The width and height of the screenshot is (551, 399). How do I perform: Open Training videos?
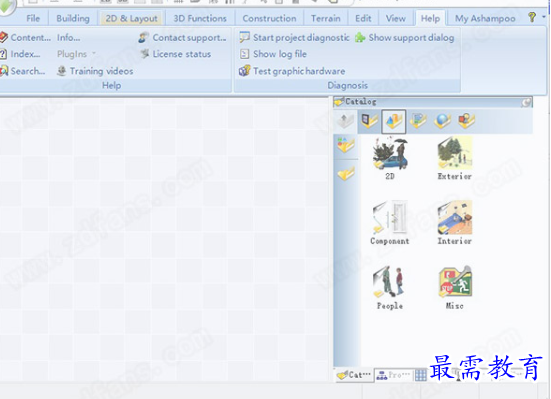101,71
